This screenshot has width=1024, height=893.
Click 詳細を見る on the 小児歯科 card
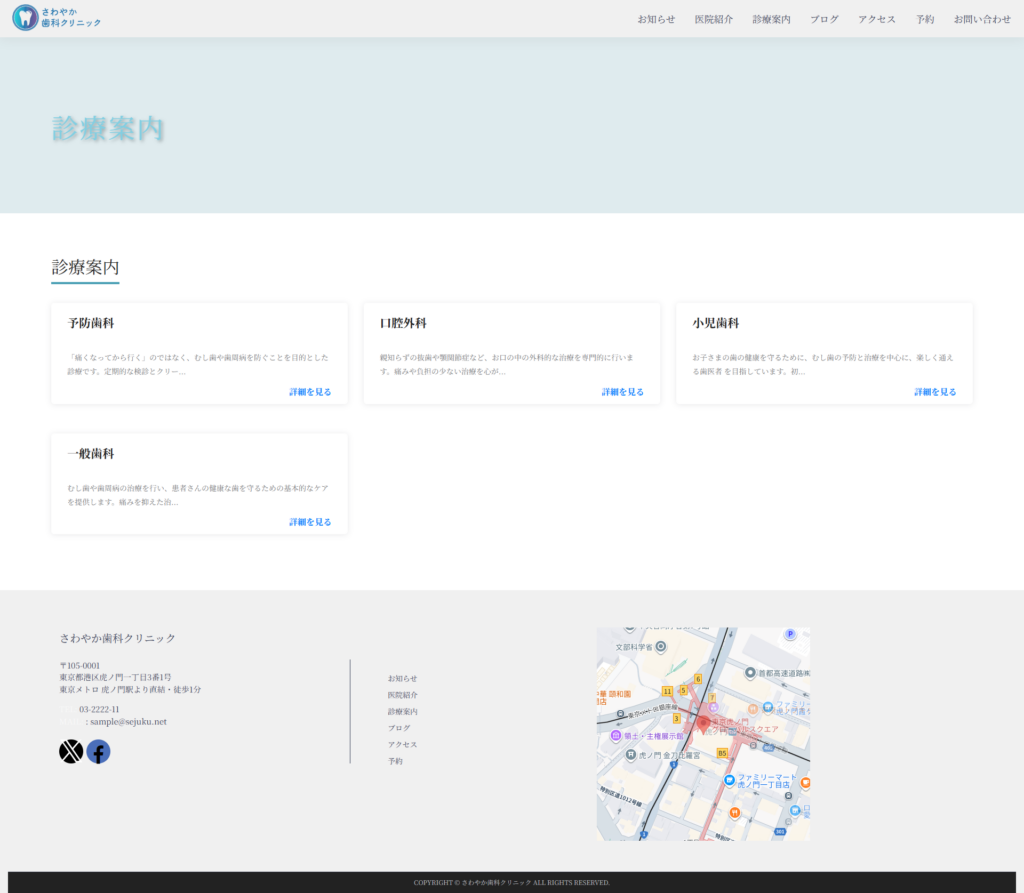(x=935, y=392)
